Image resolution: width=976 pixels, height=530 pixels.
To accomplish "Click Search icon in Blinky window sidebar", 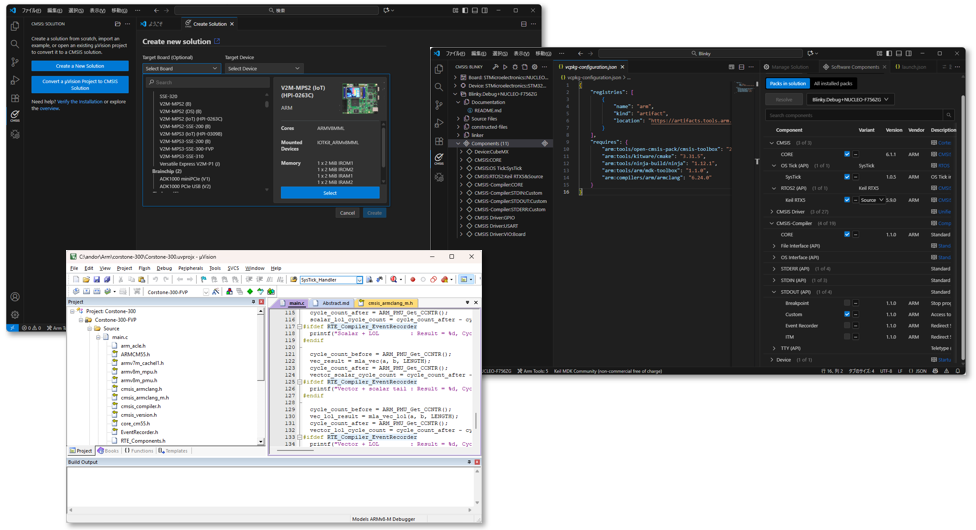I will [x=439, y=87].
